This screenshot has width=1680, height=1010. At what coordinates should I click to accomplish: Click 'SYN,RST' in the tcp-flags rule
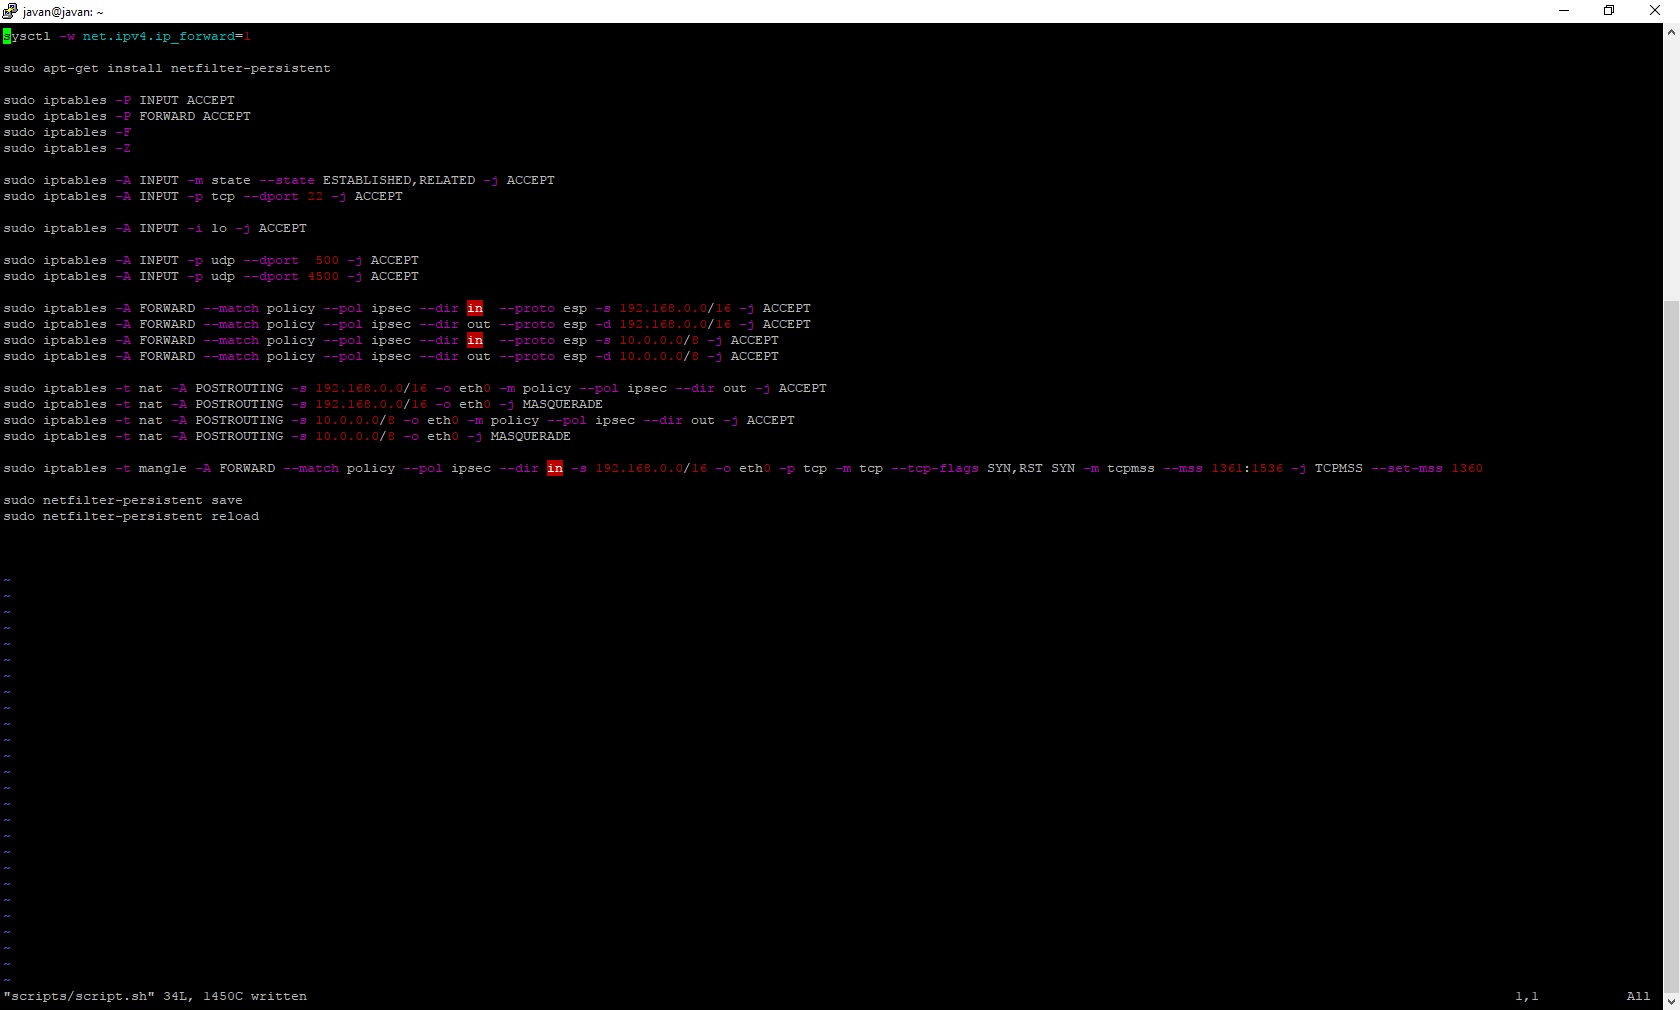pos(1015,468)
